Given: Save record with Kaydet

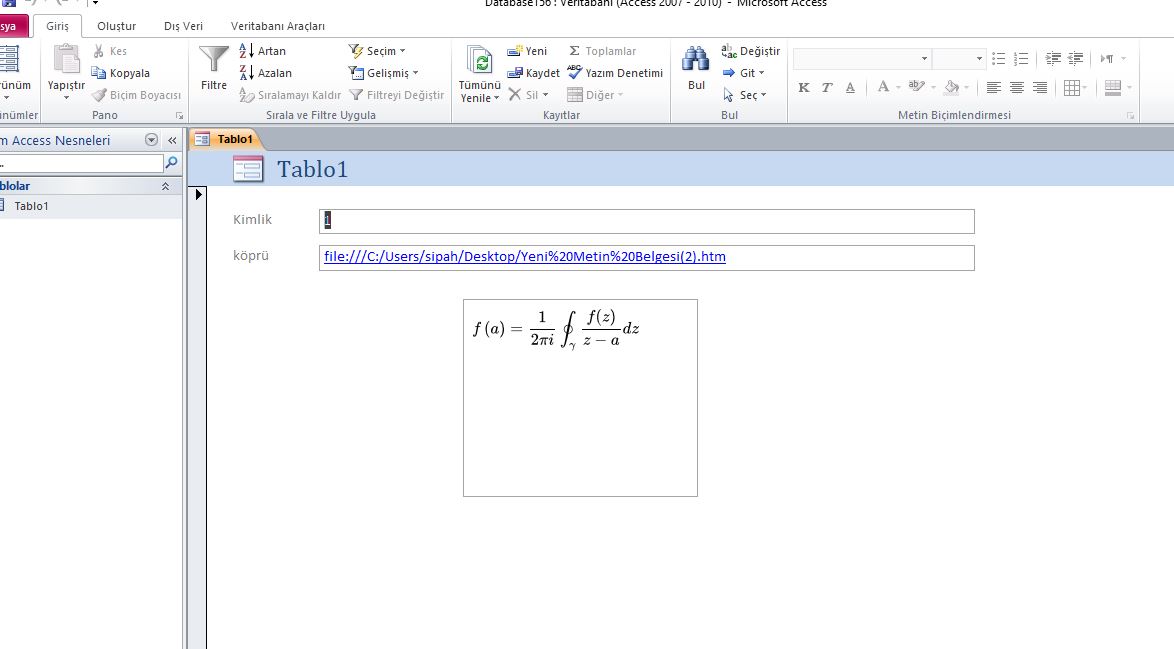Looking at the screenshot, I should [x=534, y=73].
